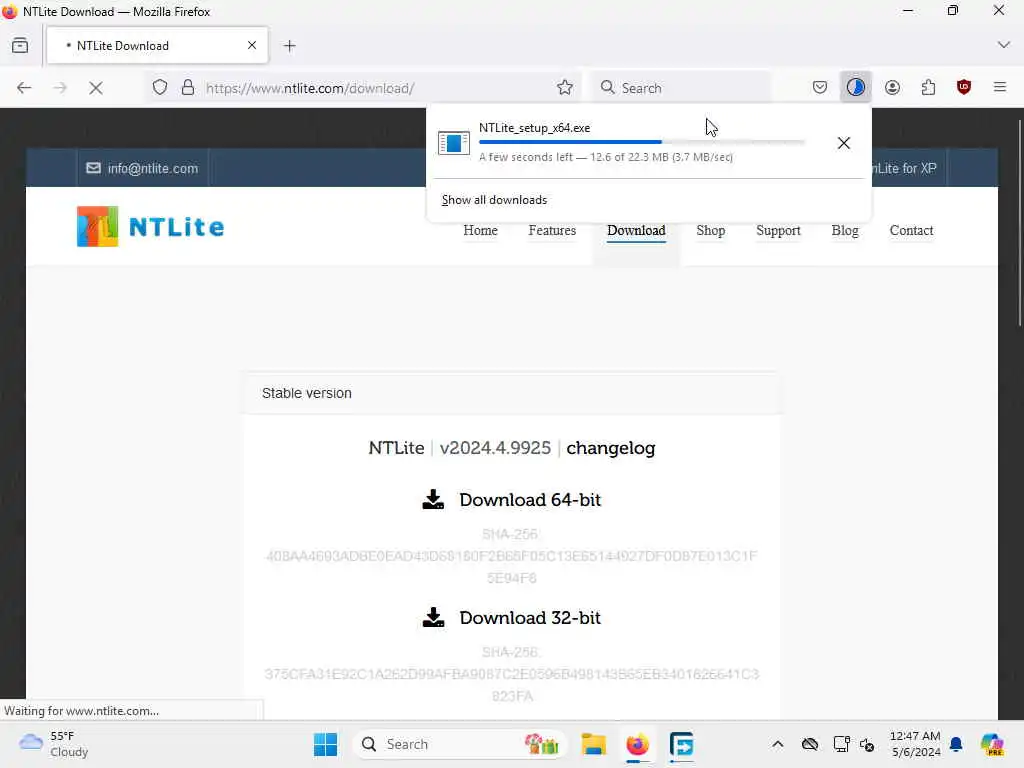Show all downloads in the panel
This screenshot has height=768, width=1024.
coord(494,200)
